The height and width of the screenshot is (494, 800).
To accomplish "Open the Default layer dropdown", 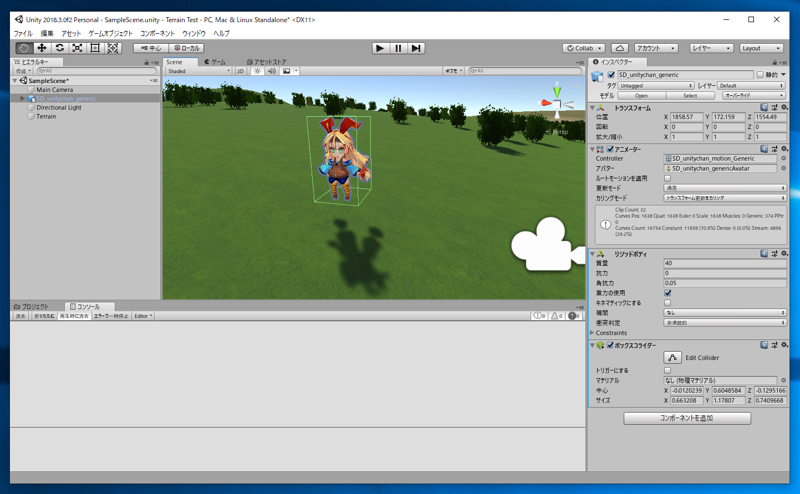I will click(x=752, y=85).
